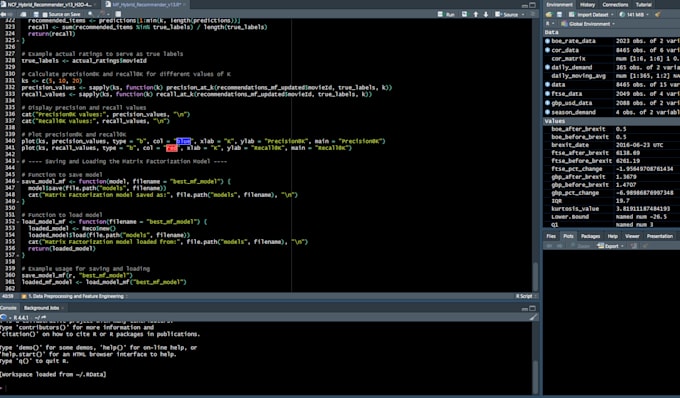Click the blue color swatch in code
This screenshot has width=680, height=398.
coord(183,141)
